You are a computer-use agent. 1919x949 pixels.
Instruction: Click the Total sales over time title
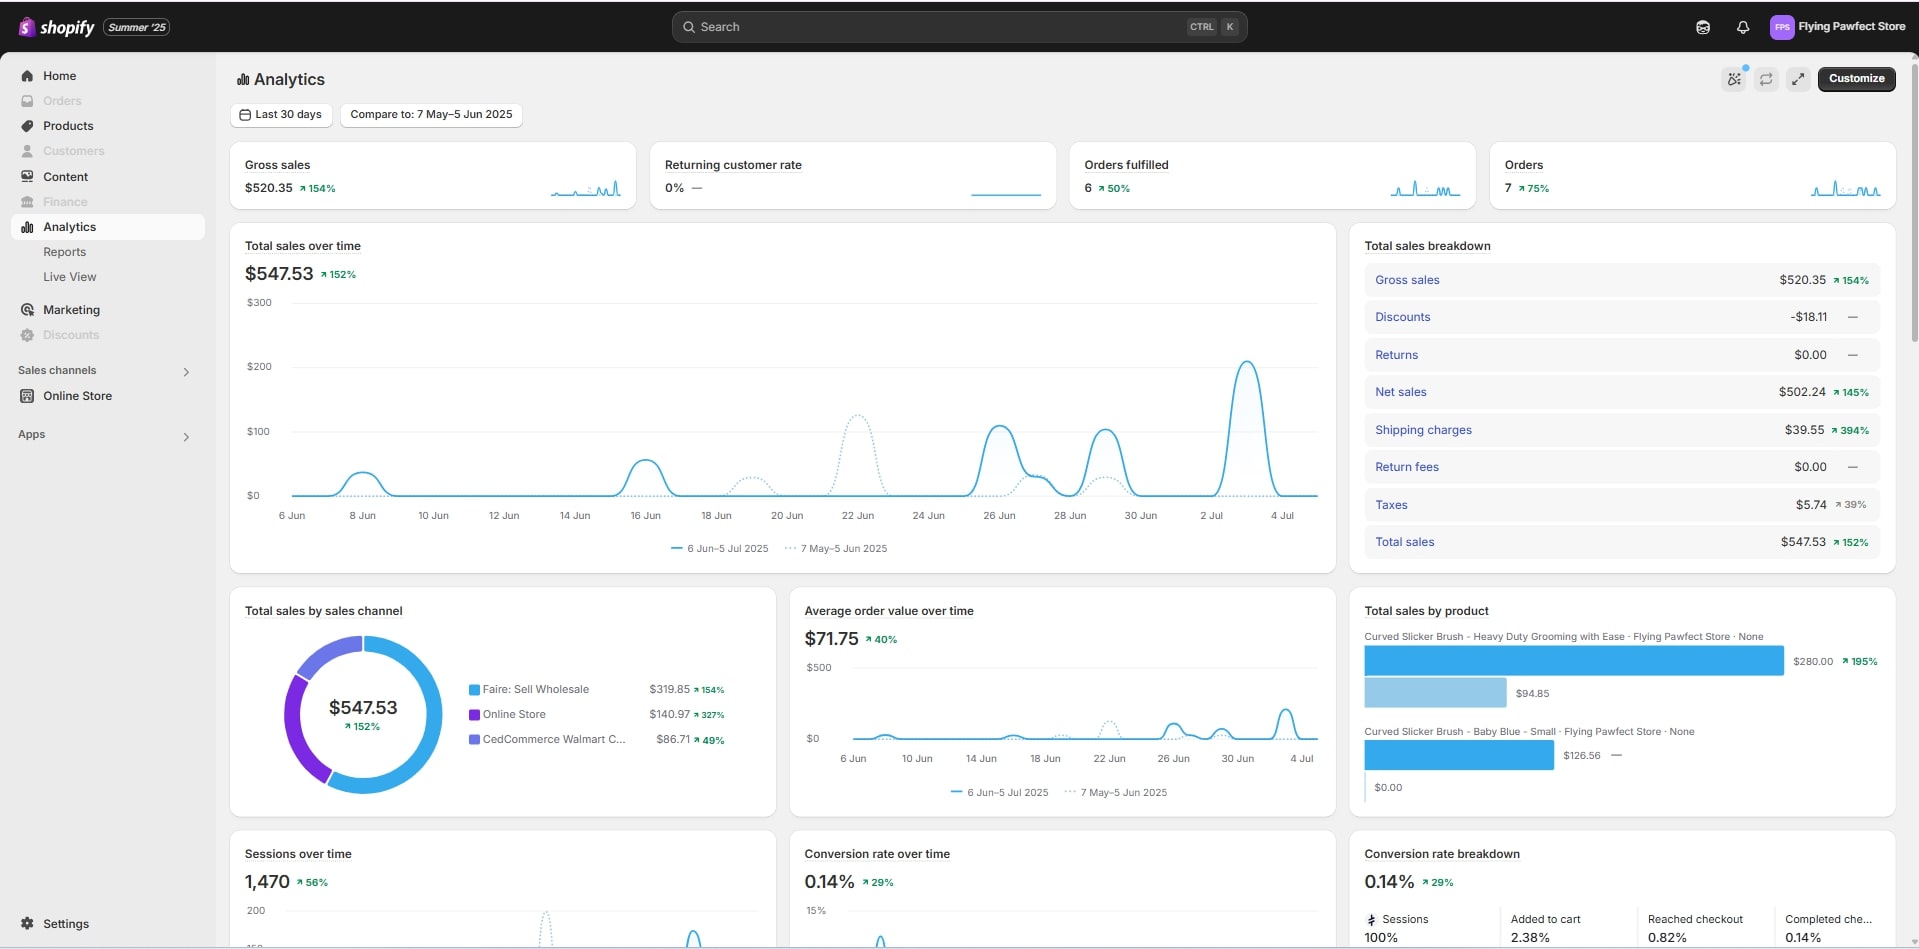pyautogui.click(x=303, y=246)
